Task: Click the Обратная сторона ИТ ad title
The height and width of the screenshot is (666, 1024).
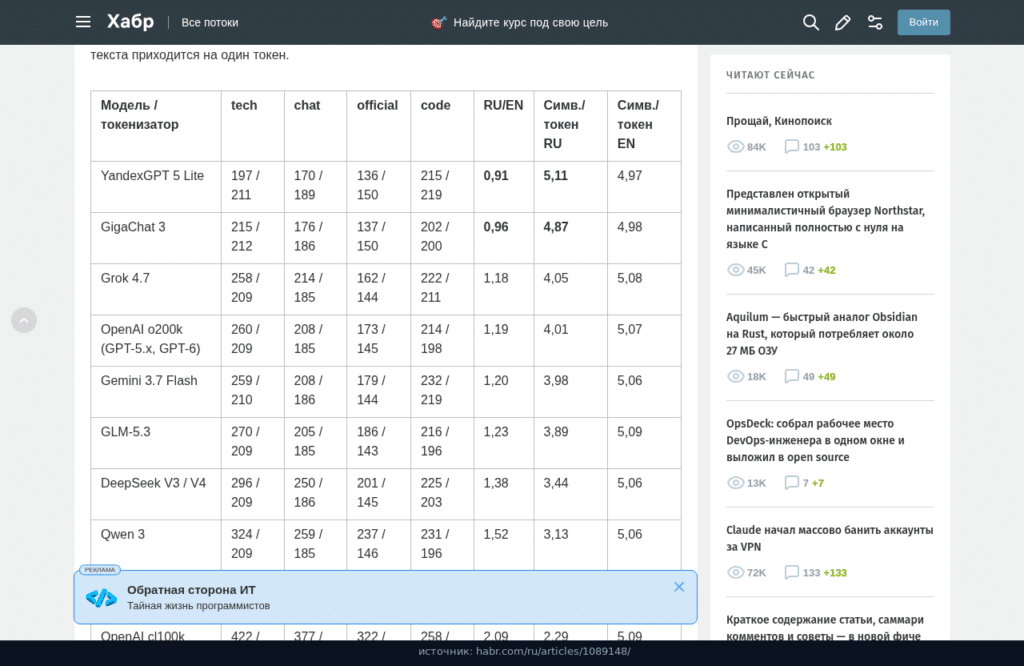Action: [191, 590]
